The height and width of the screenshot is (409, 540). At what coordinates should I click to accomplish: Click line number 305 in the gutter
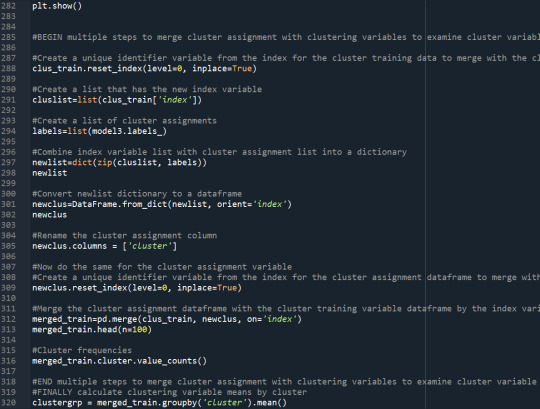(8, 246)
